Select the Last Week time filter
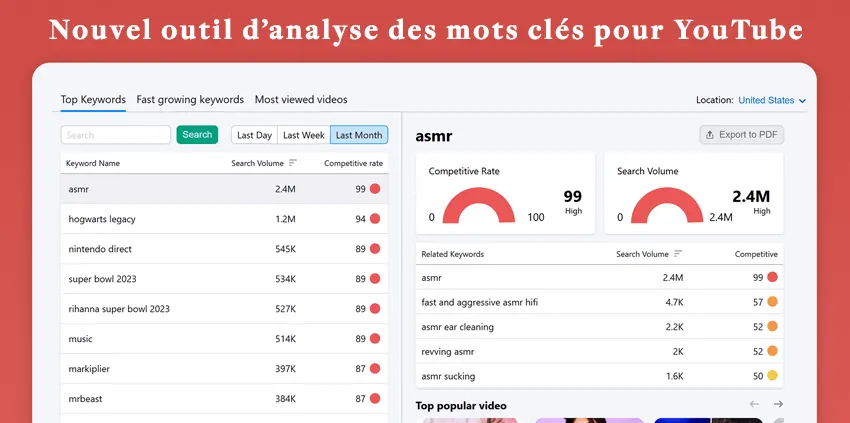This screenshot has width=850, height=423. pos(303,135)
